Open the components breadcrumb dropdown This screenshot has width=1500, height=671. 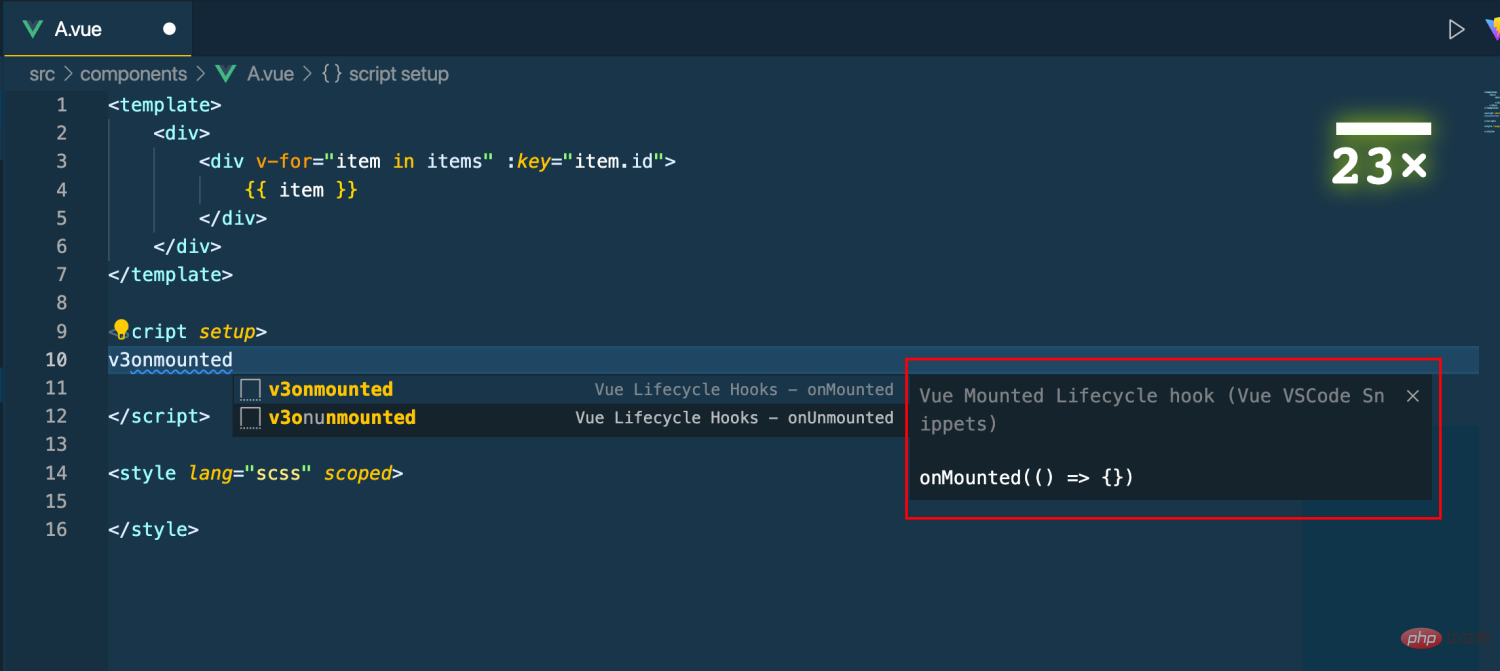(x=134, y=73)
